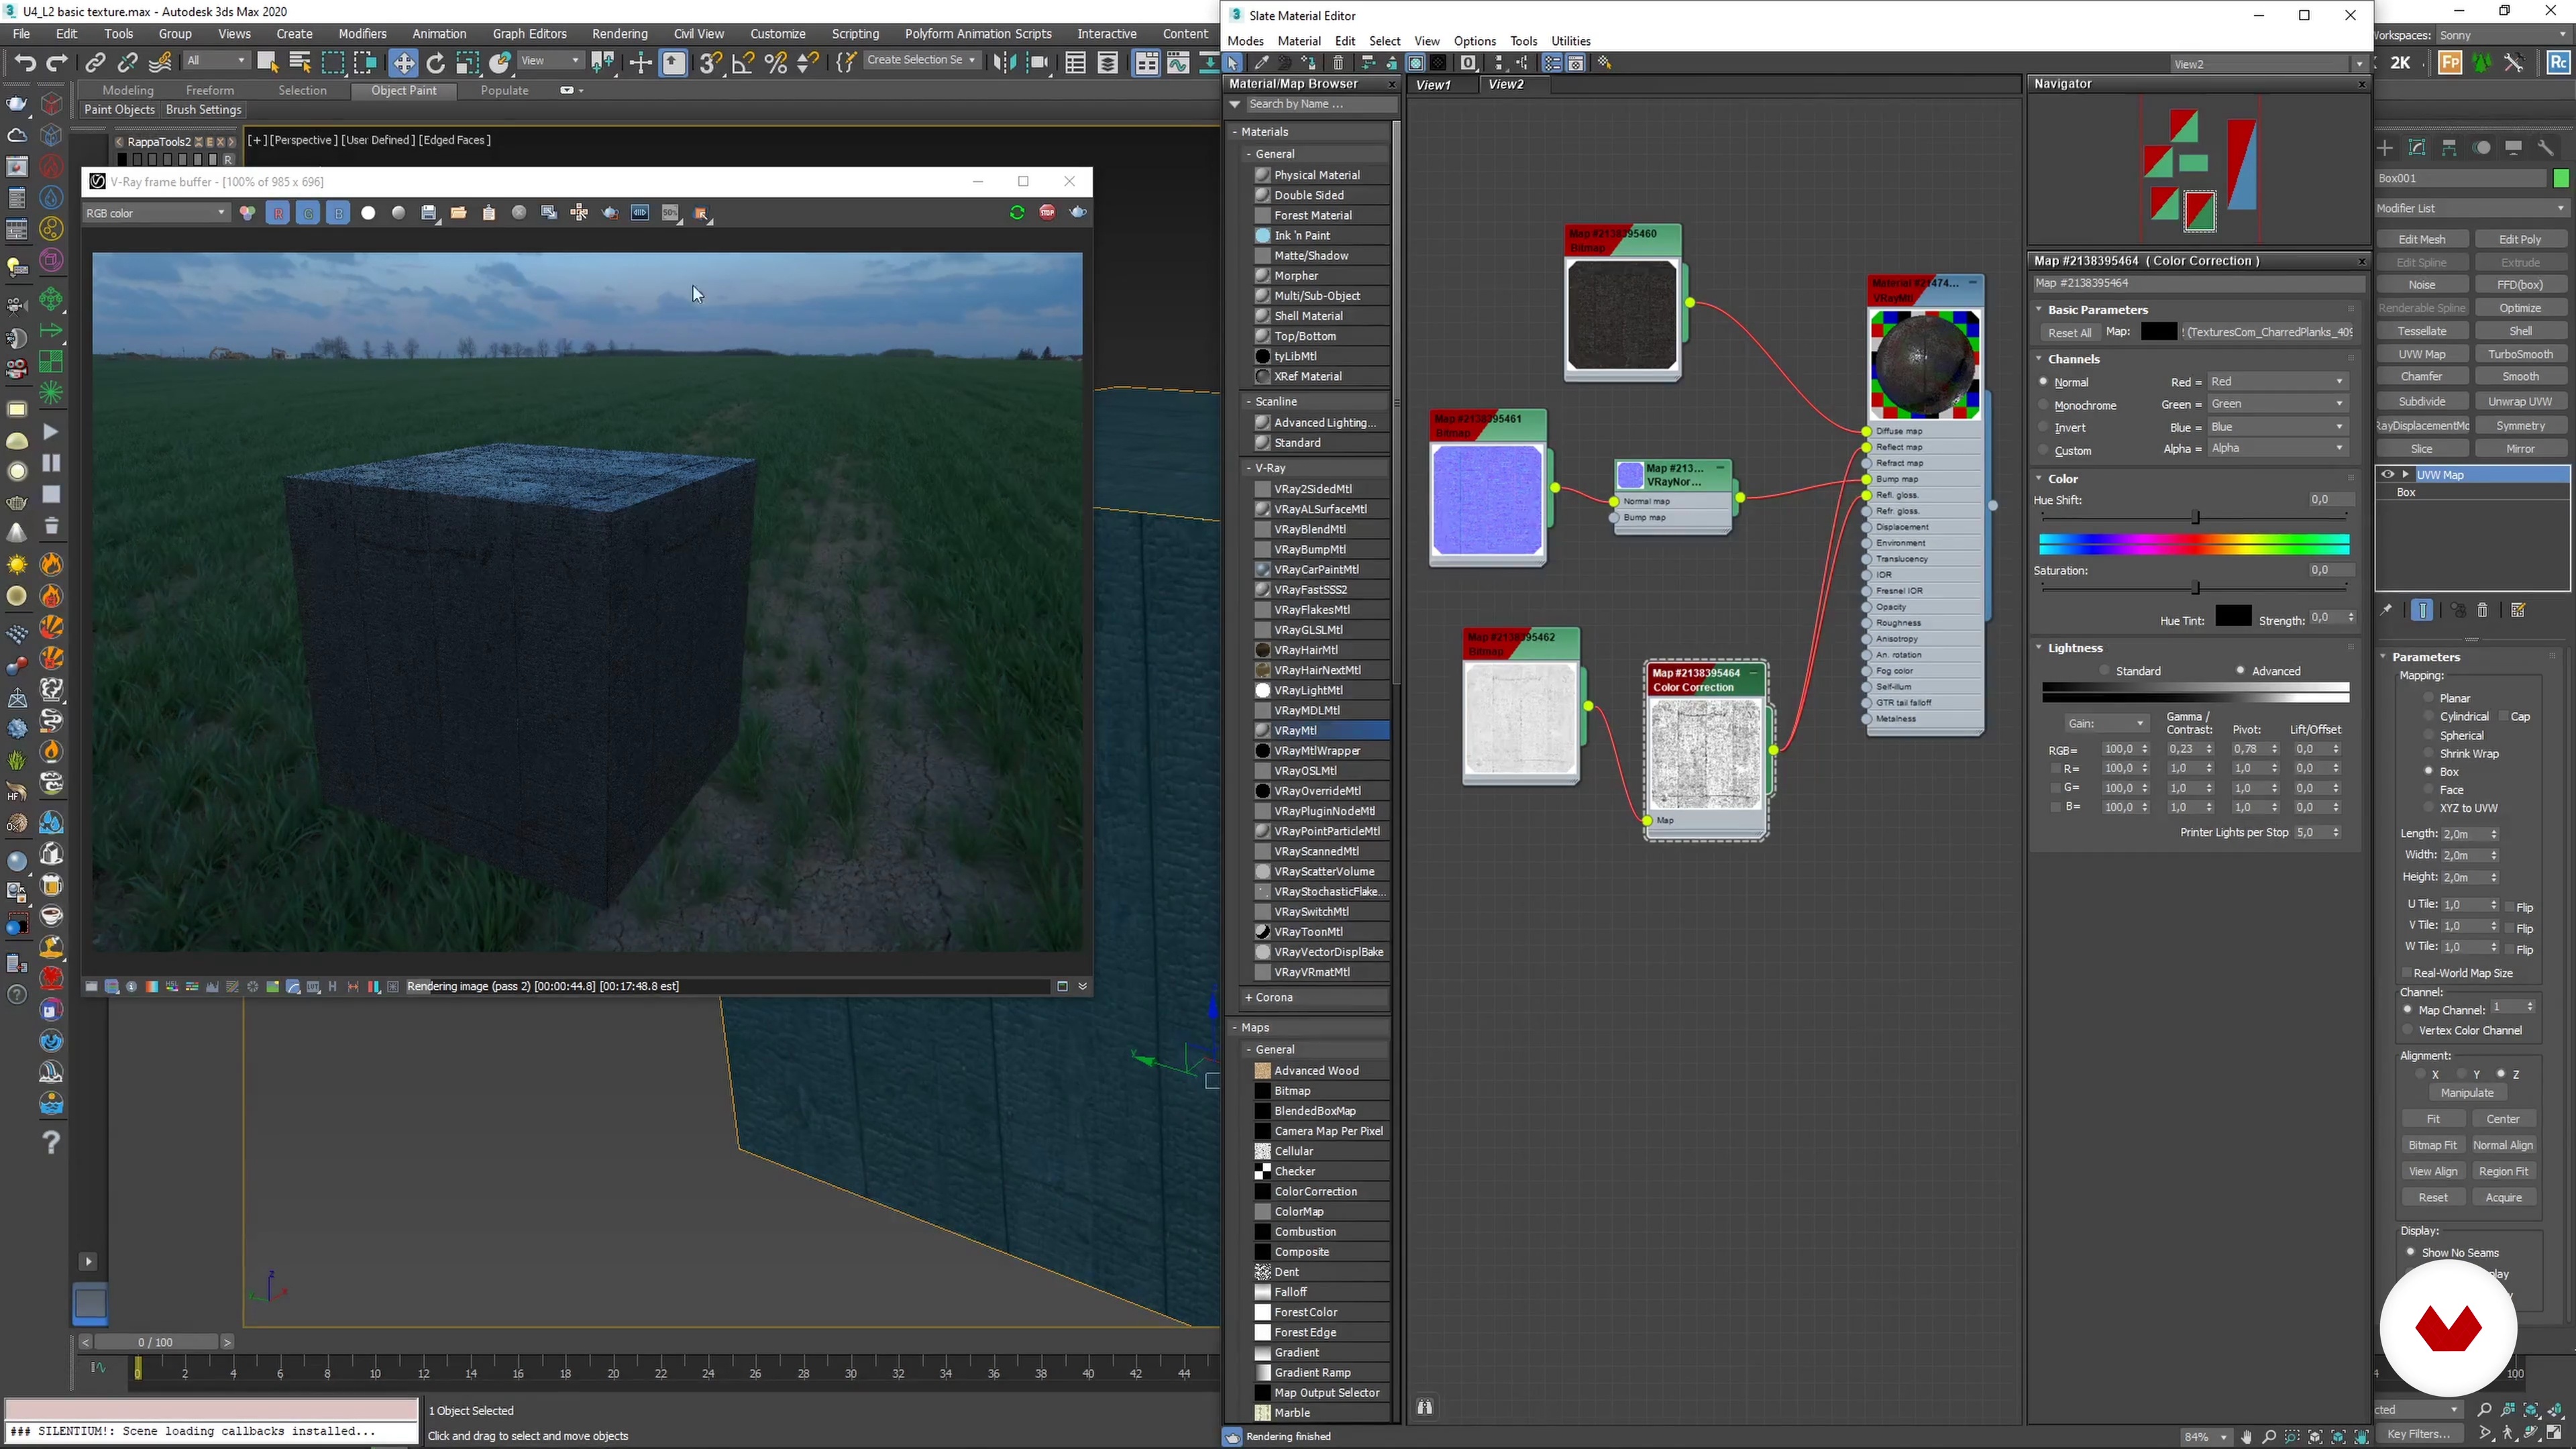Screen dimensions: 2576x1449
Task: Select Custom channel mode radio button
Action: [x=2043, y=450]
